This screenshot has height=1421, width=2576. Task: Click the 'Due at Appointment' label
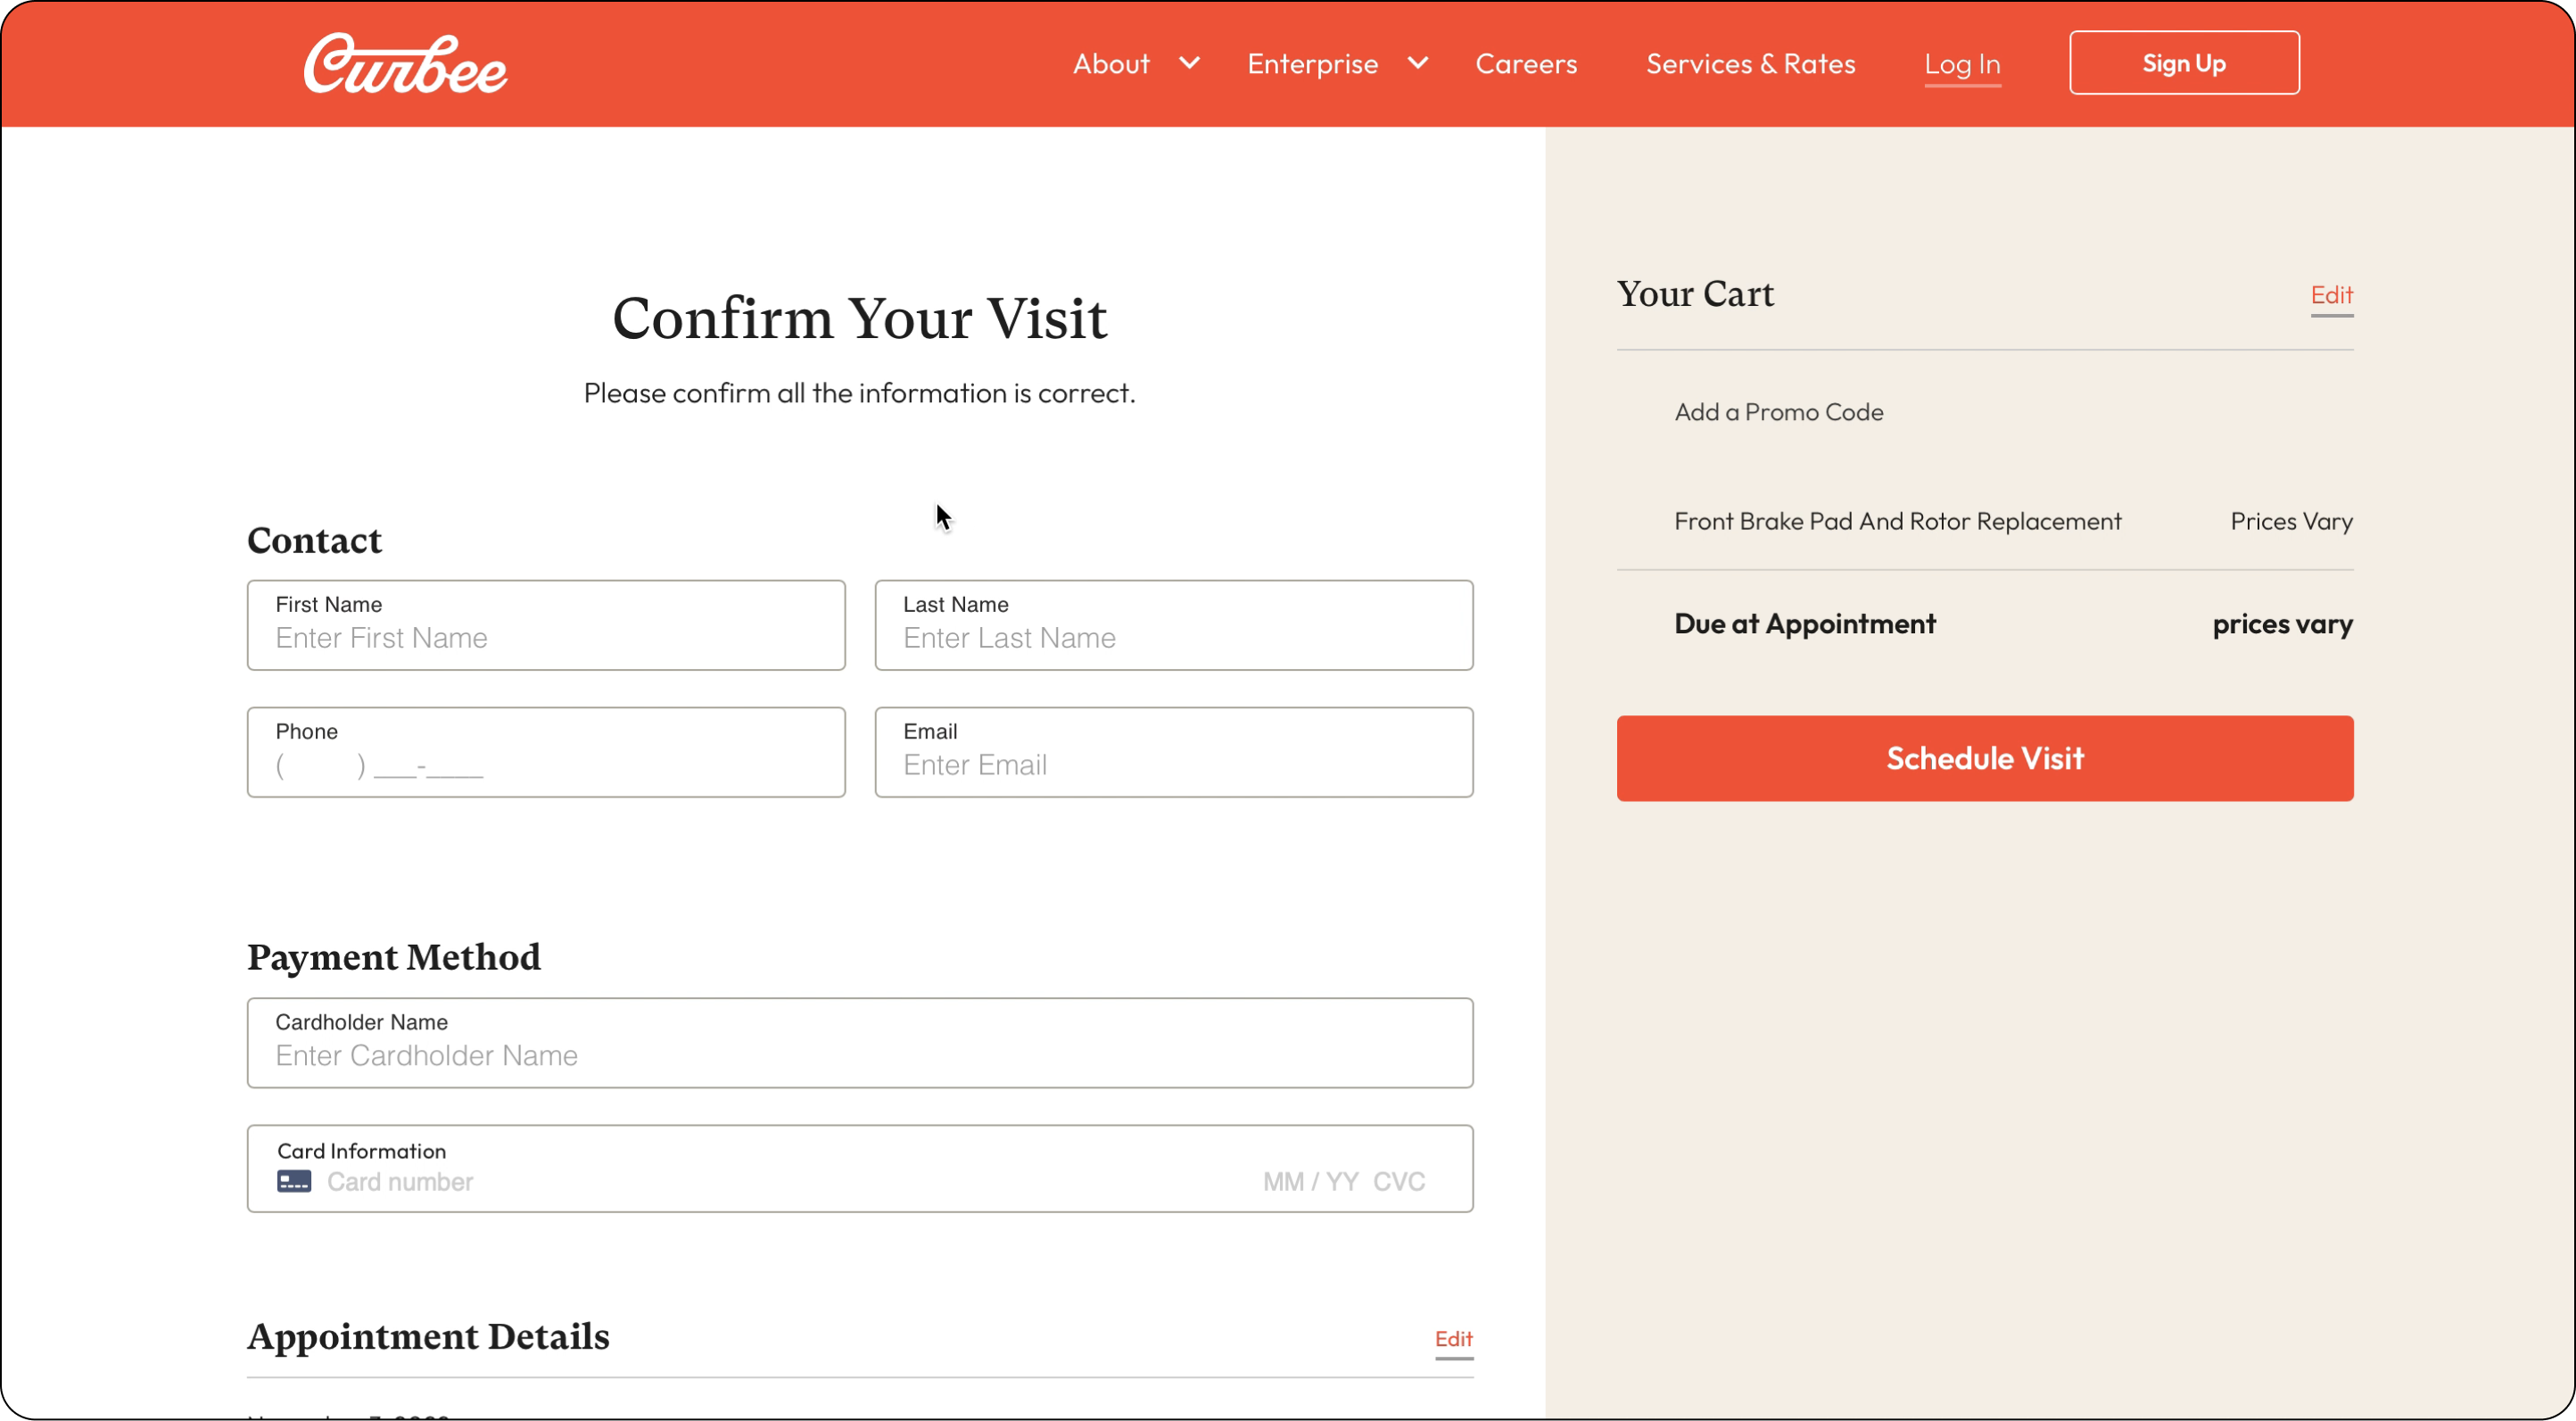[x=1805, y=624]
